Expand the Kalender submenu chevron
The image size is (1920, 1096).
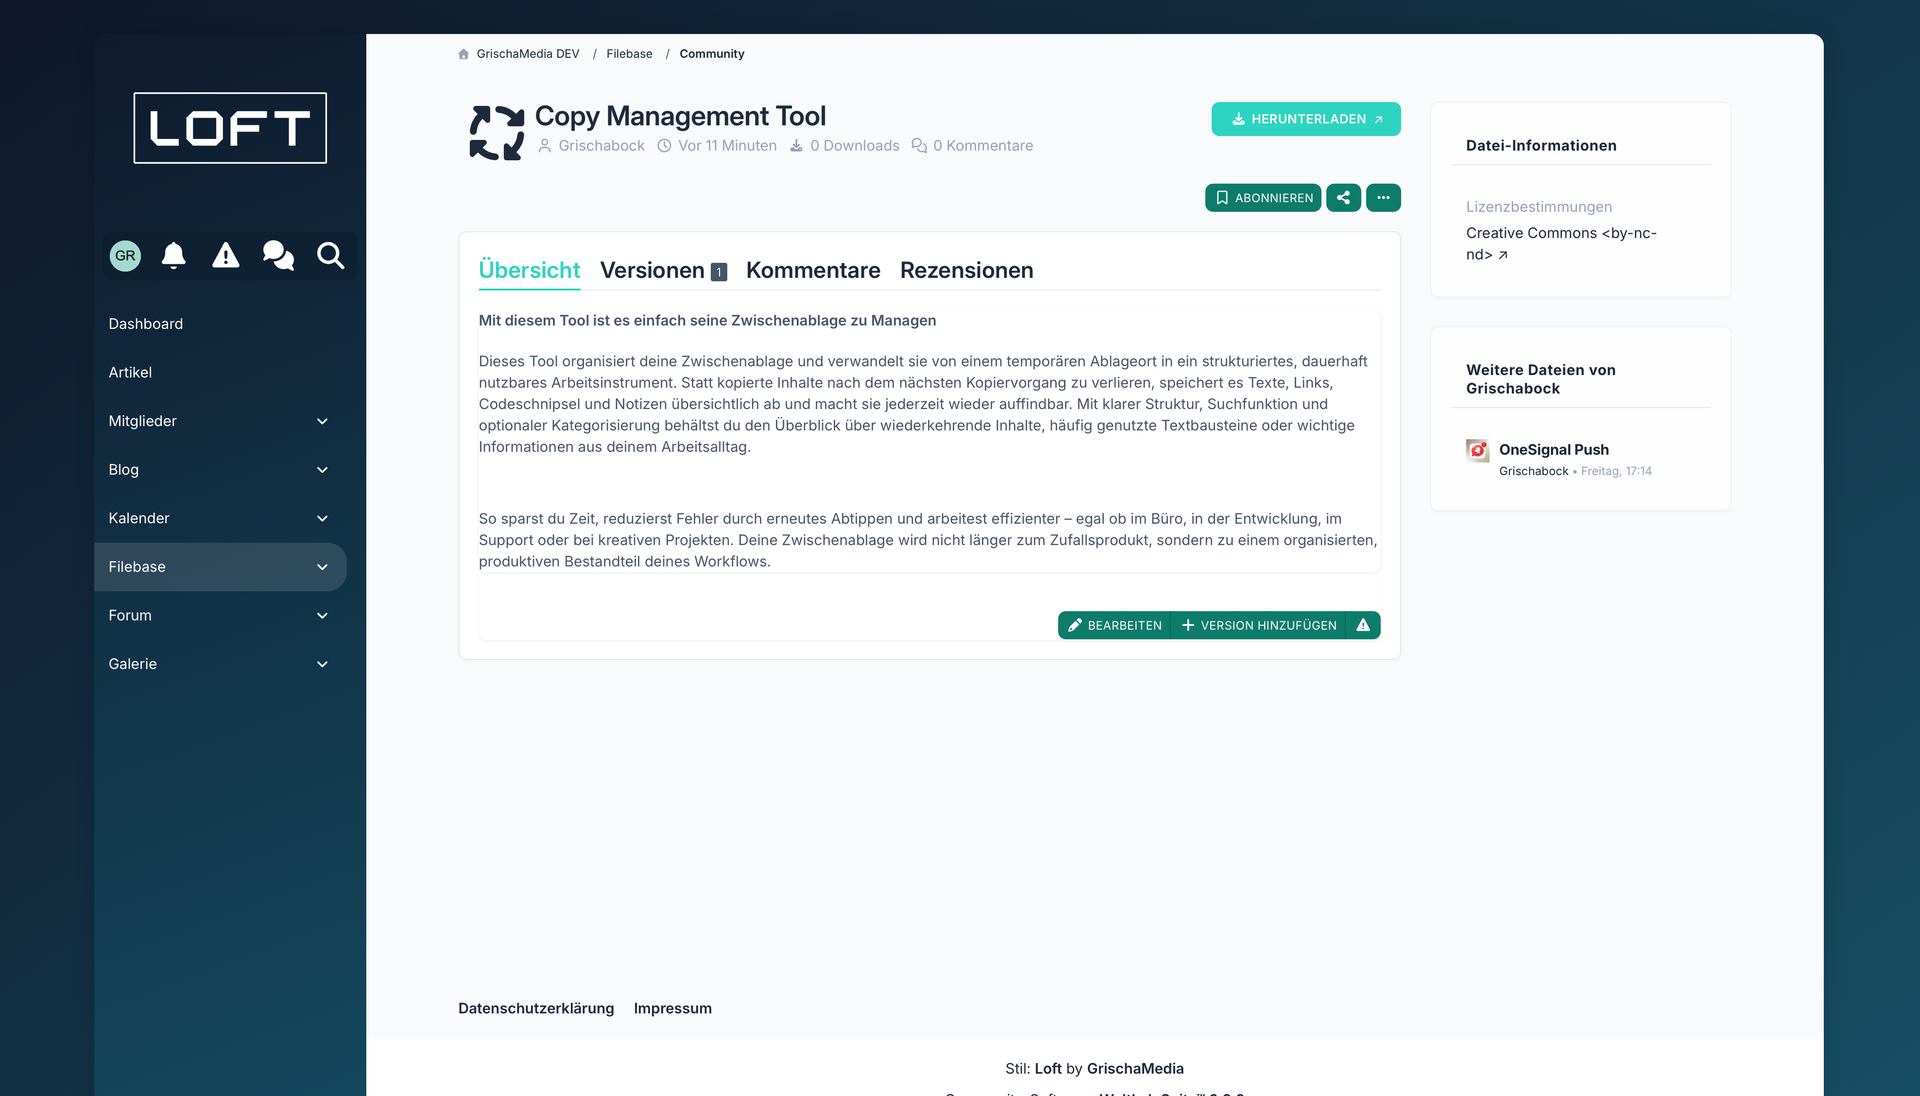[x=322, y=518]
